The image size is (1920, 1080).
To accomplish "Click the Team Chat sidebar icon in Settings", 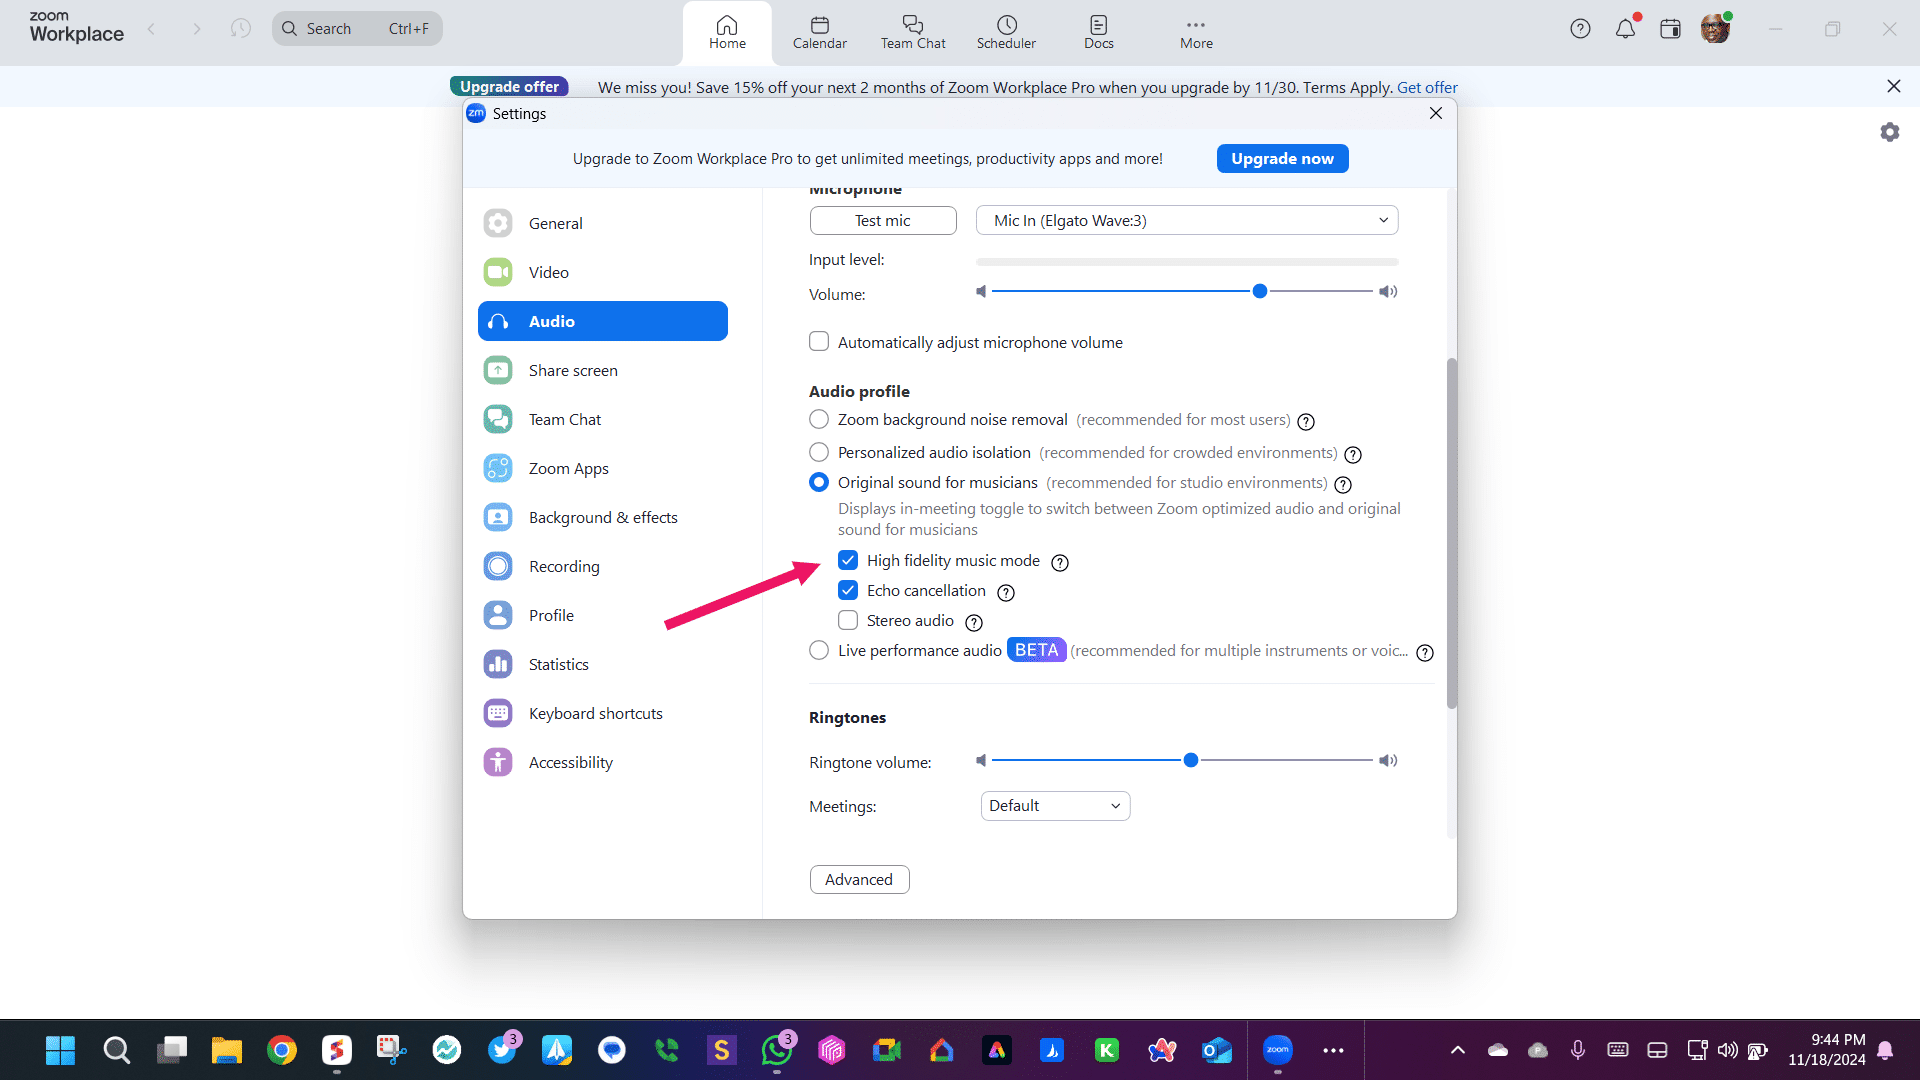I will click(x=498, y=419).
